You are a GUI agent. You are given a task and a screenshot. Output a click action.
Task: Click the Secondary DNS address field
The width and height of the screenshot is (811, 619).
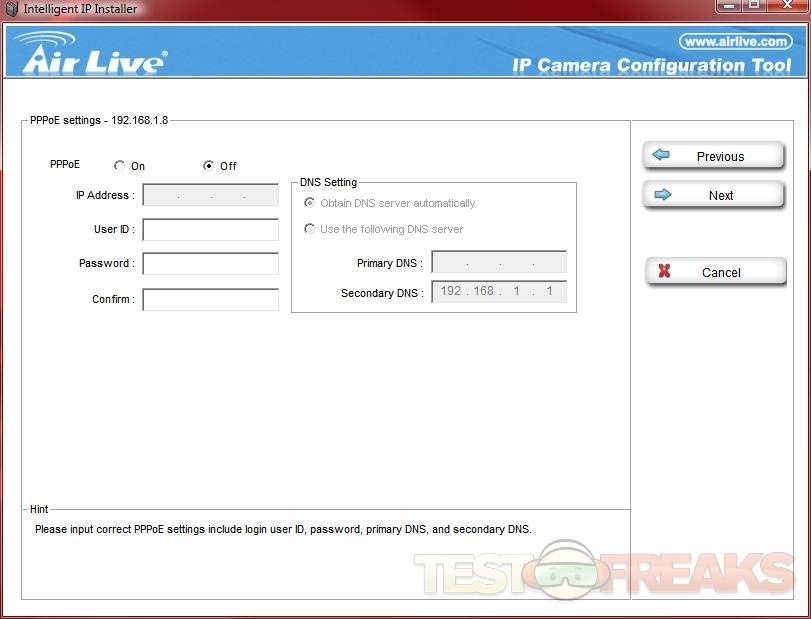498,291
